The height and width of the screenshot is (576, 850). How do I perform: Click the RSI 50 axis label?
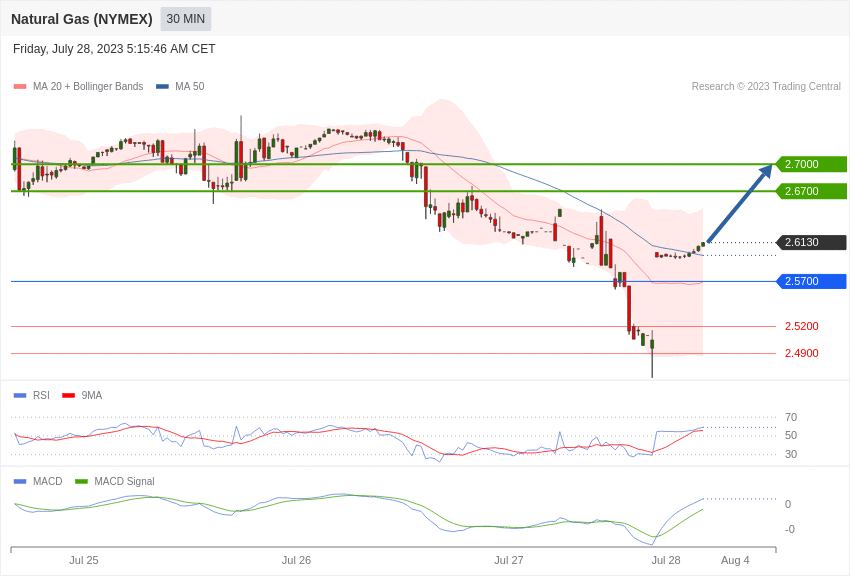pos(791,435)
